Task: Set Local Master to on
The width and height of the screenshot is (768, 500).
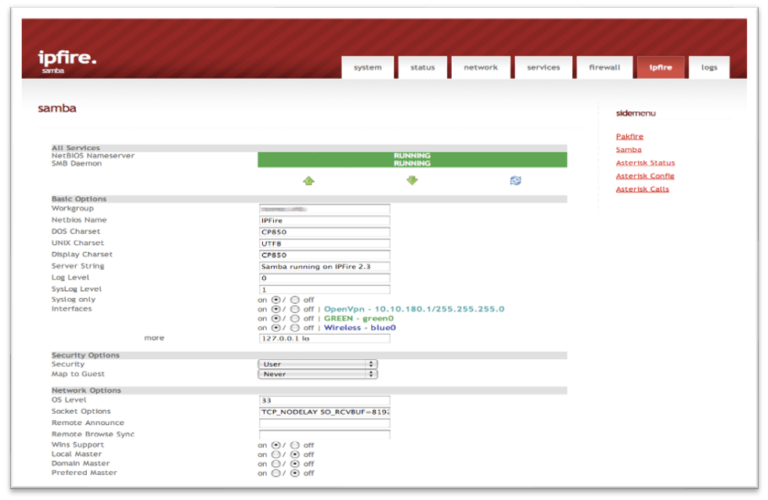Action: (x=277, y=454)
